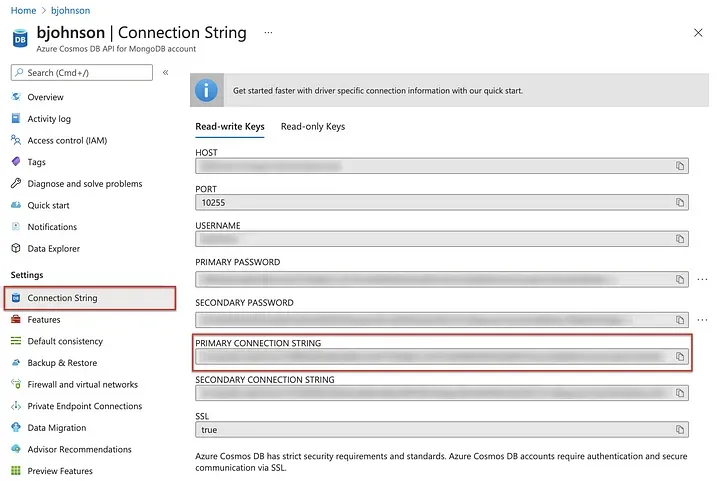The width and height of the screenshot is (720, 481).
Task: Go to Home via breadcrumb
Action: click(23, 10)
